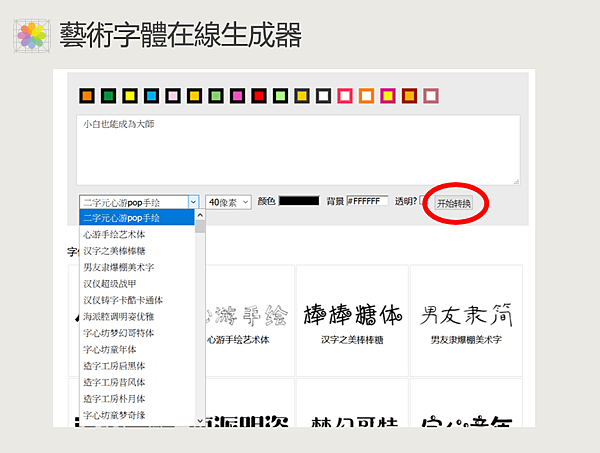The width and height of the screenshot is (600, 453).
Task: Choose the yellow swatch with magenta border
Action: (388, 96)
